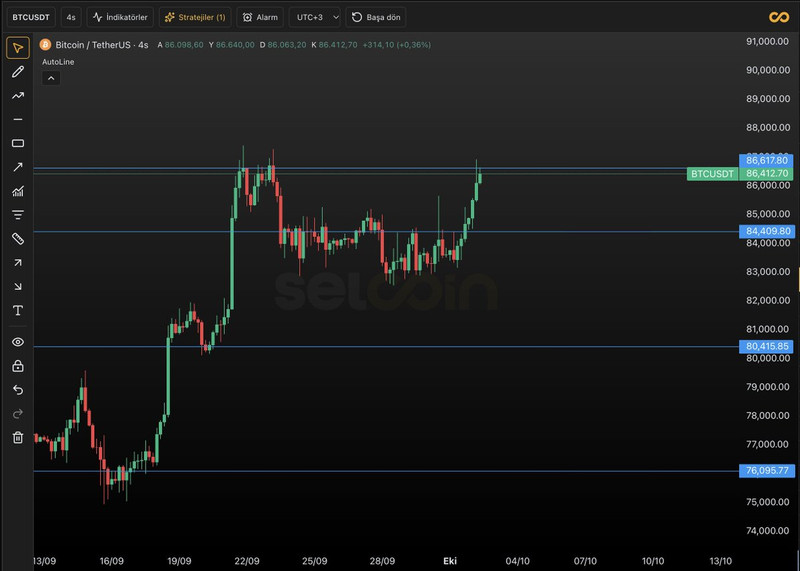Select the pencil drawing tool
The image size is (800, 571).
[18, 72]
